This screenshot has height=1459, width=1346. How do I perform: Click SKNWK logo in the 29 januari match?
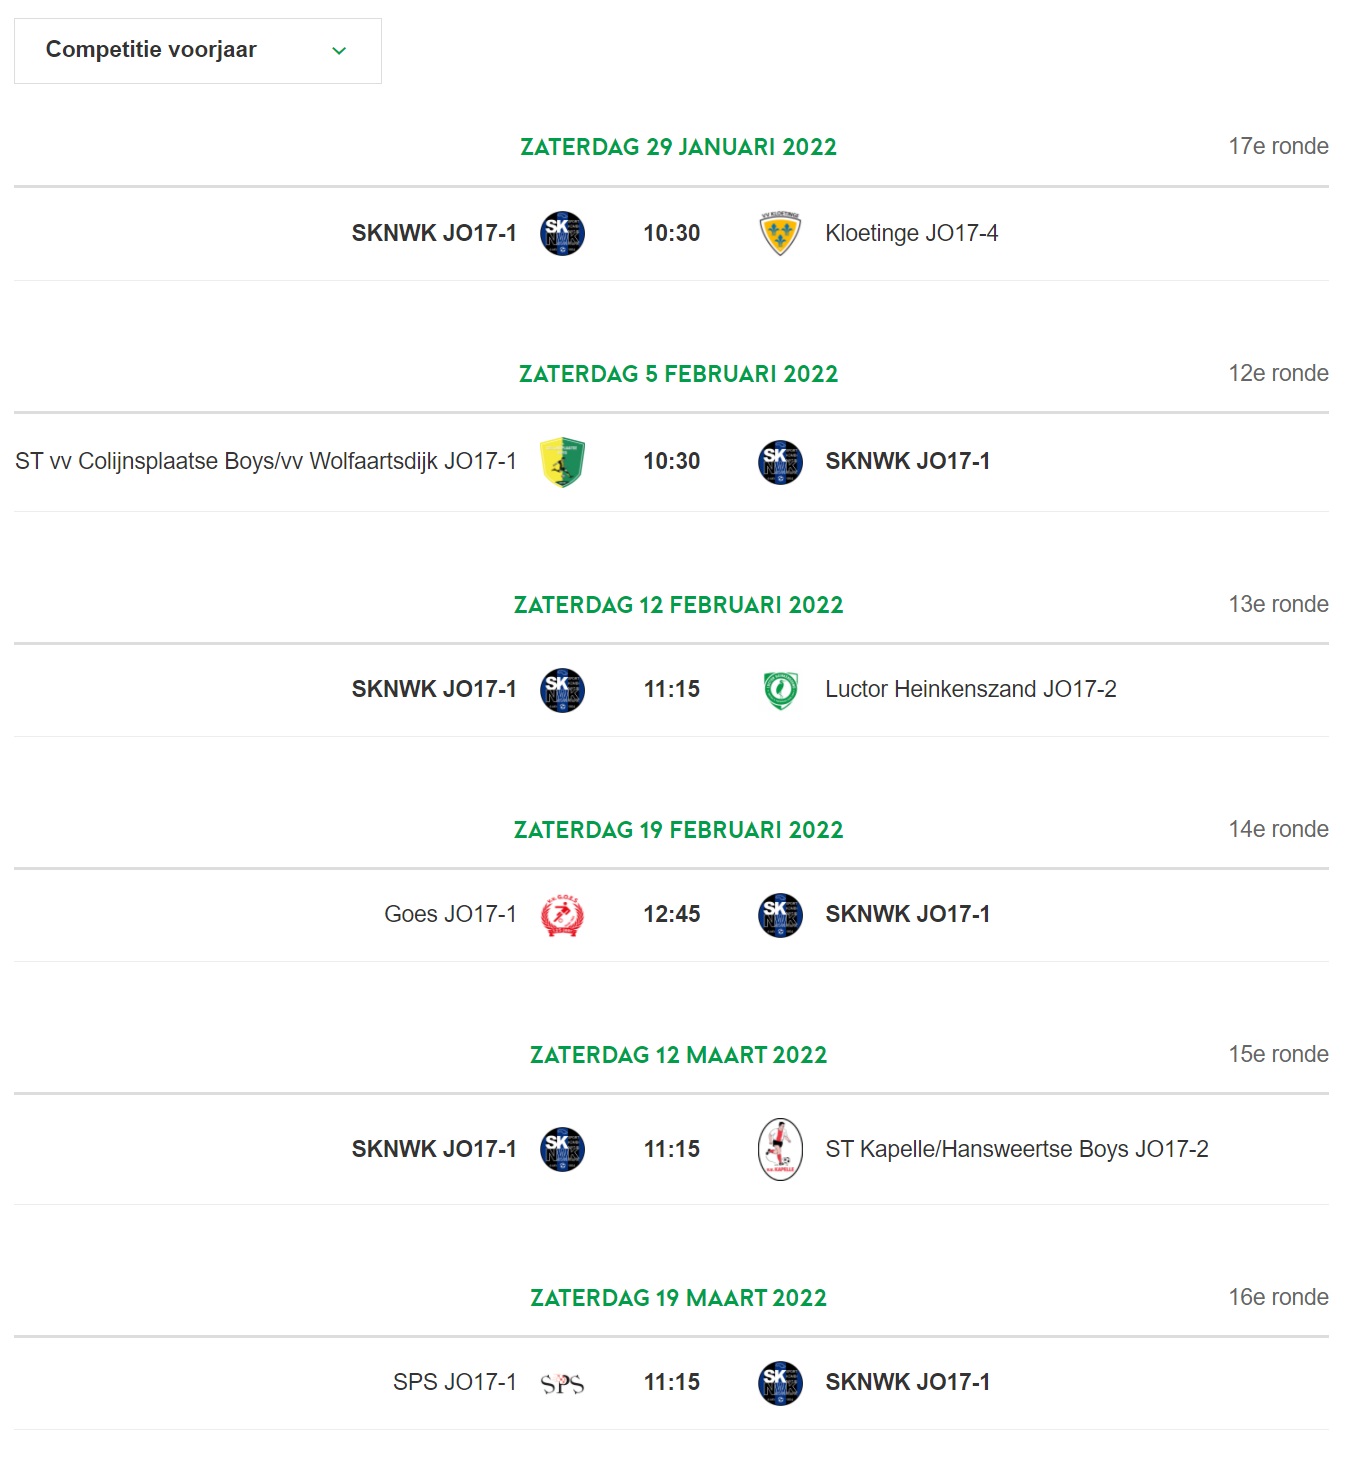point(562,233)
